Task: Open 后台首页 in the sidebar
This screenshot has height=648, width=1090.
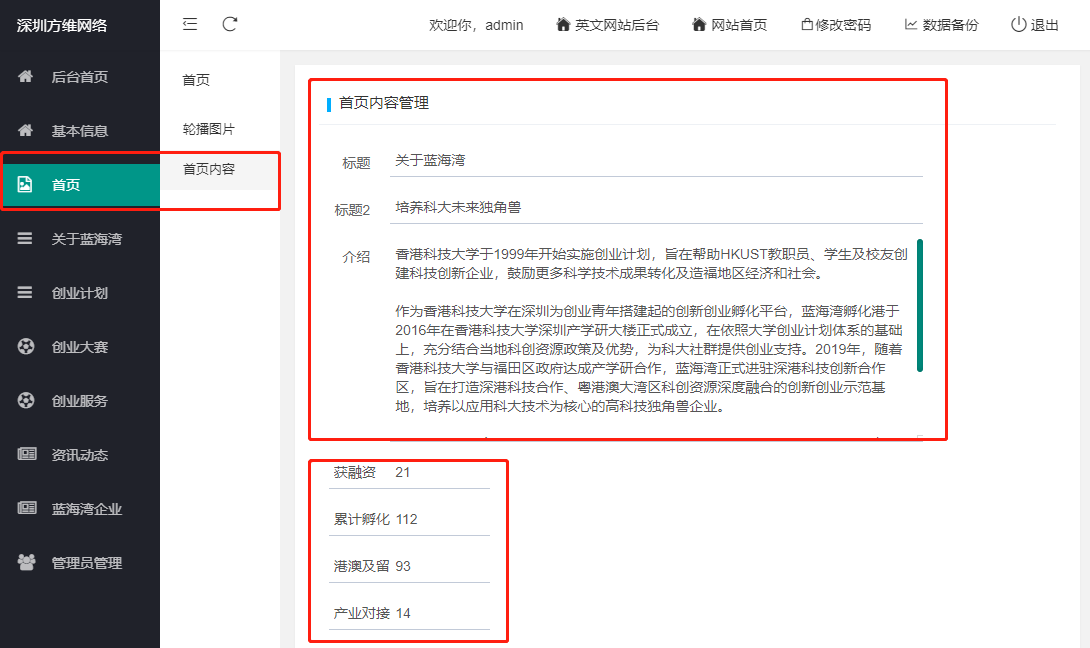Action: [x=80, y=76]
